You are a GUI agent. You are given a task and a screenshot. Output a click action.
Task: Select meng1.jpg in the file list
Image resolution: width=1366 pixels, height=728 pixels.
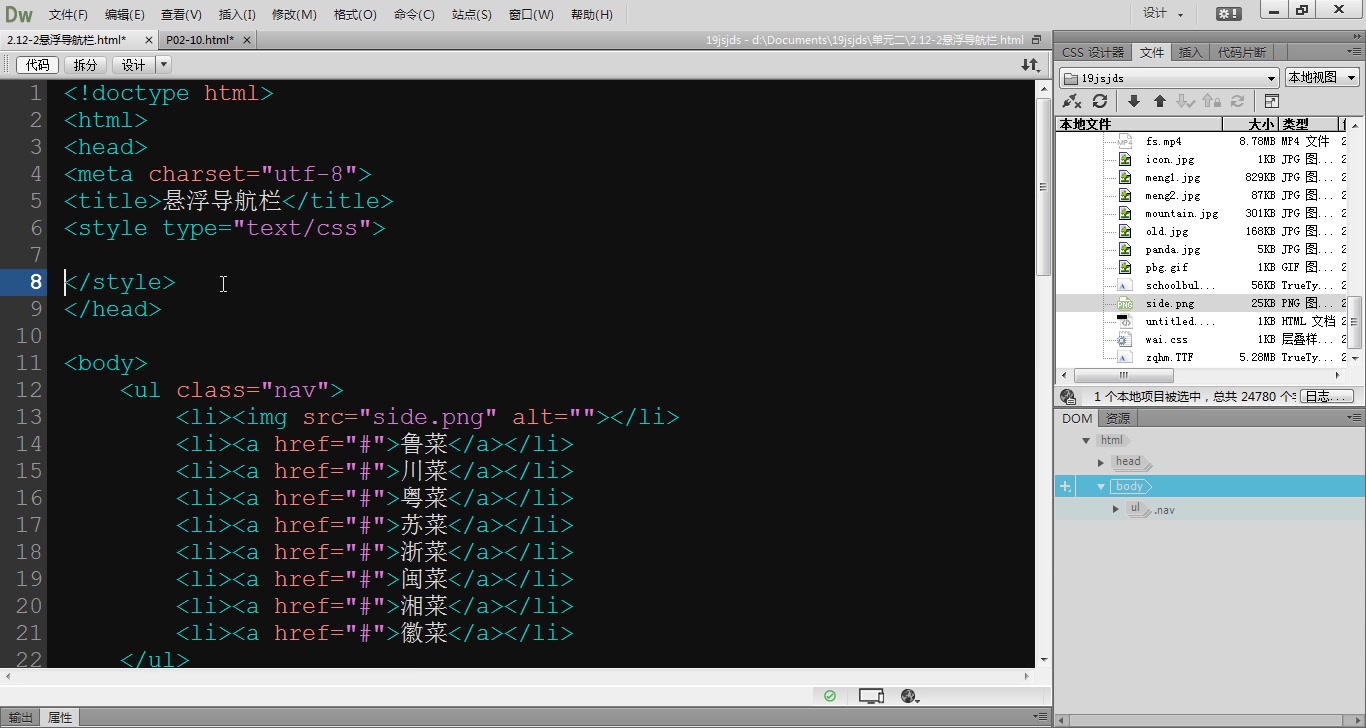pos(1172,177)
